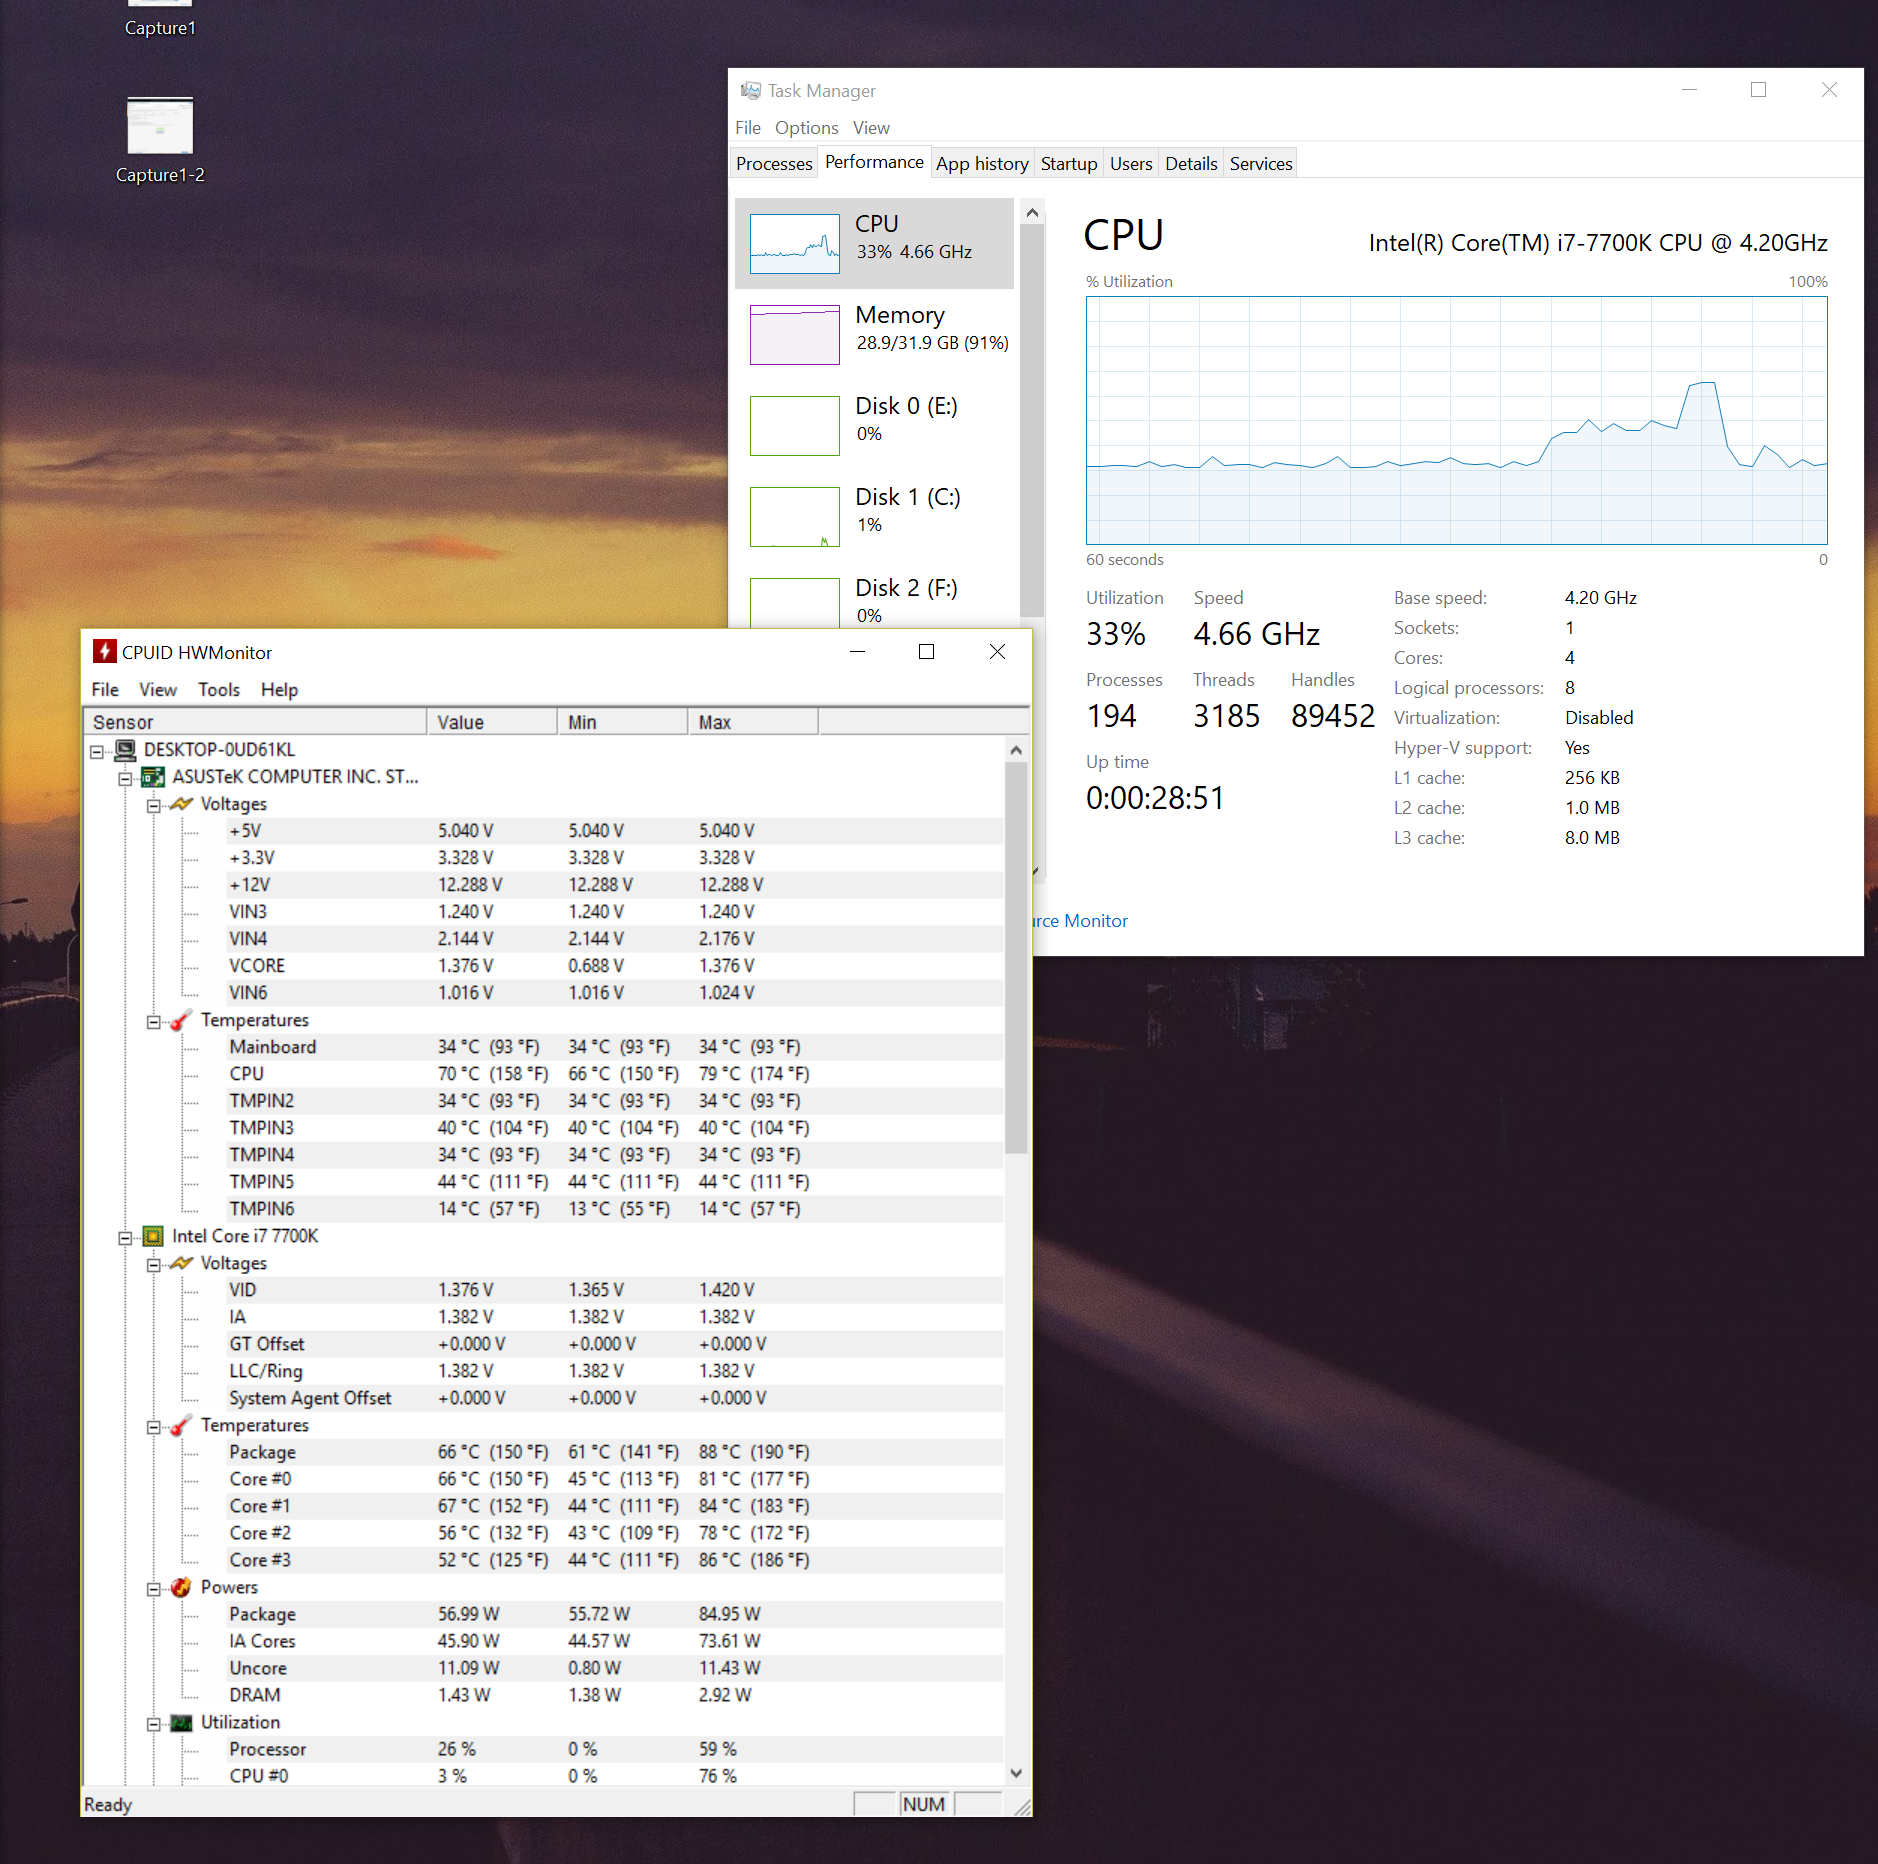Click the Task Manager title bar icon

pos(750,91)
